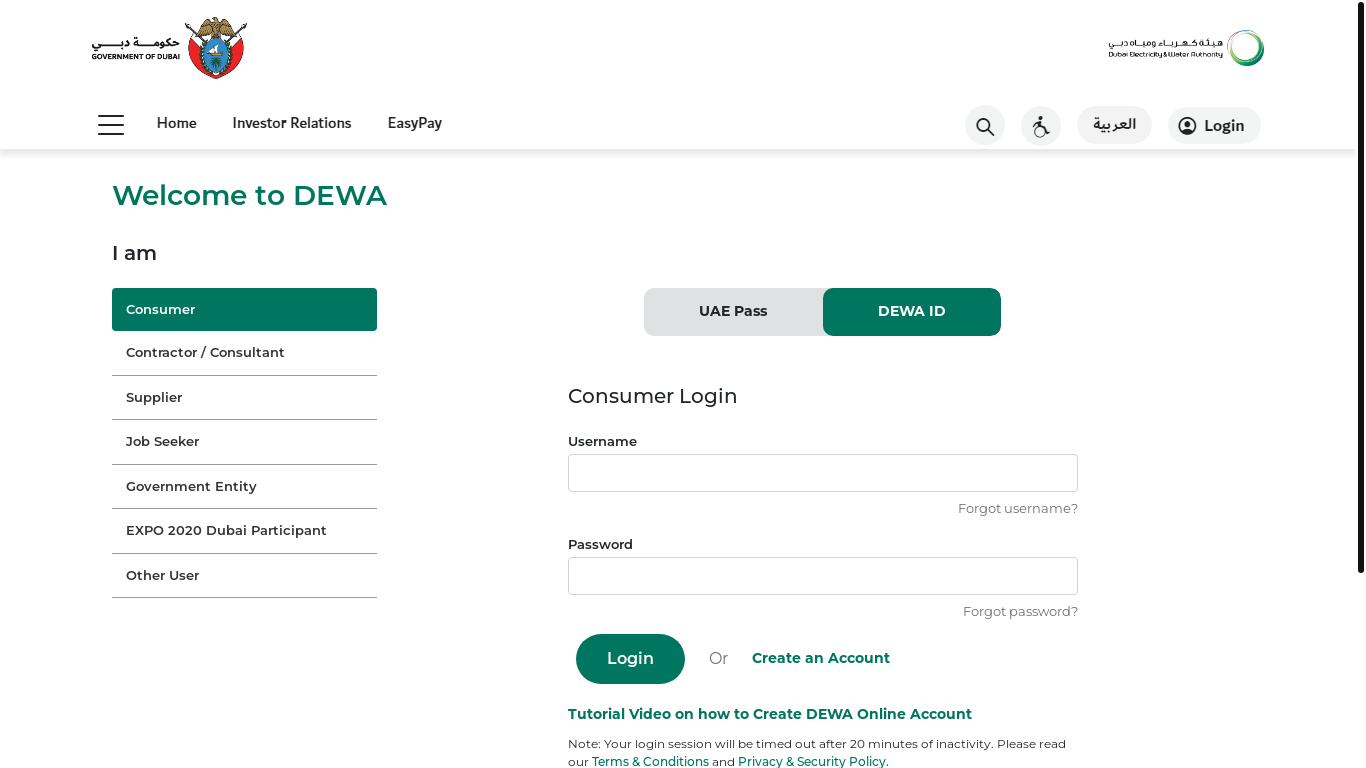Choose the Job Seeker option
1366x768 pixels.
click(244, 442)
